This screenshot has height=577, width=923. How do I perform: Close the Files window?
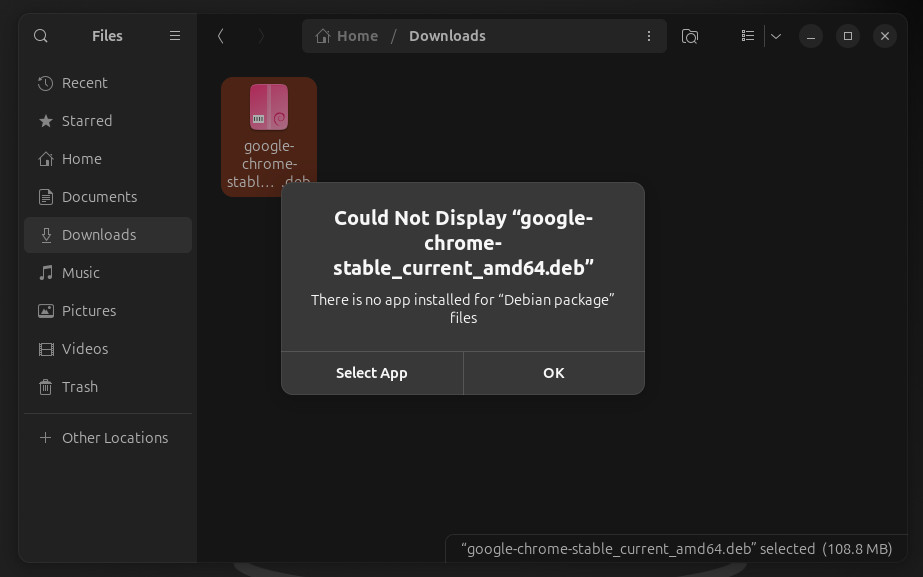pos(885,36)
